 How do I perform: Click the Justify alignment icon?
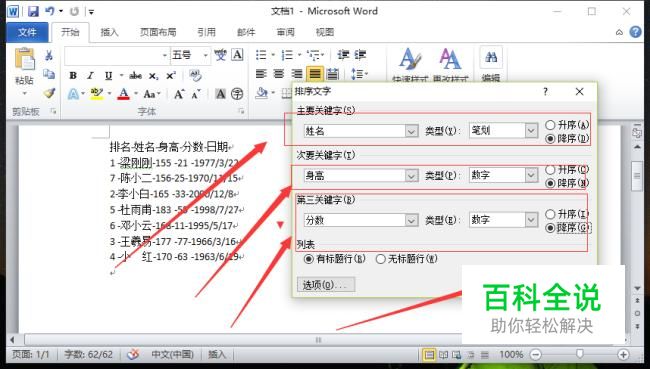pyautogui.click(x=315, y=74)
